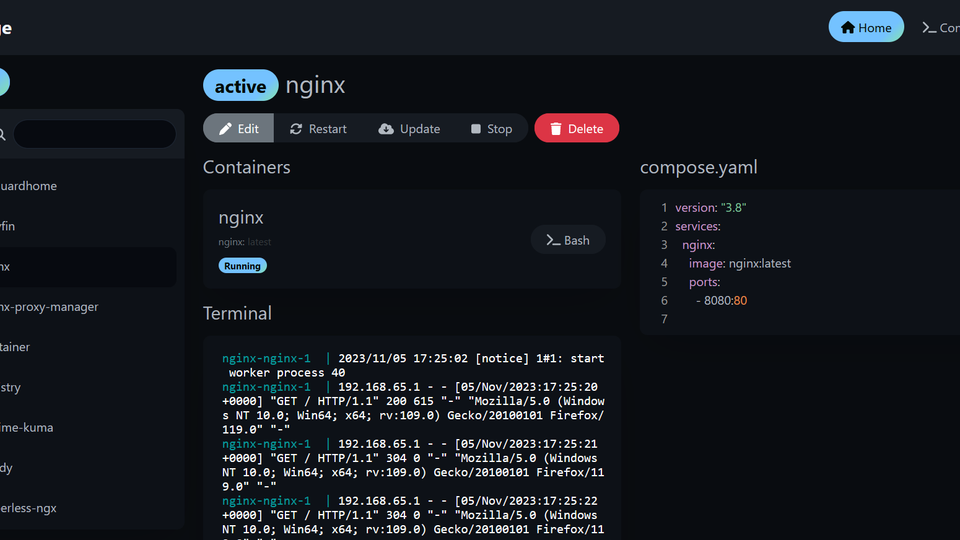This screenshot has height=540, width=960.
Task: Click the house icon on Home
Action: click(848, 28)
